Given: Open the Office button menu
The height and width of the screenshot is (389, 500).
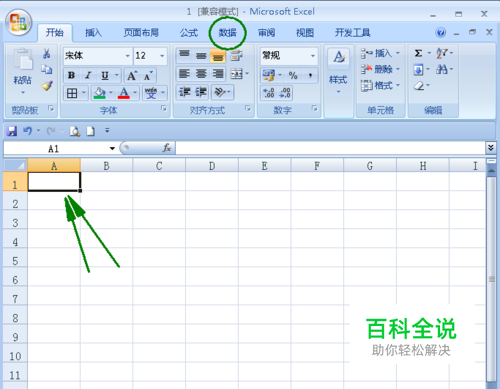Looking at the screenshot, I should pyautogui.click(x=19, y=23).
